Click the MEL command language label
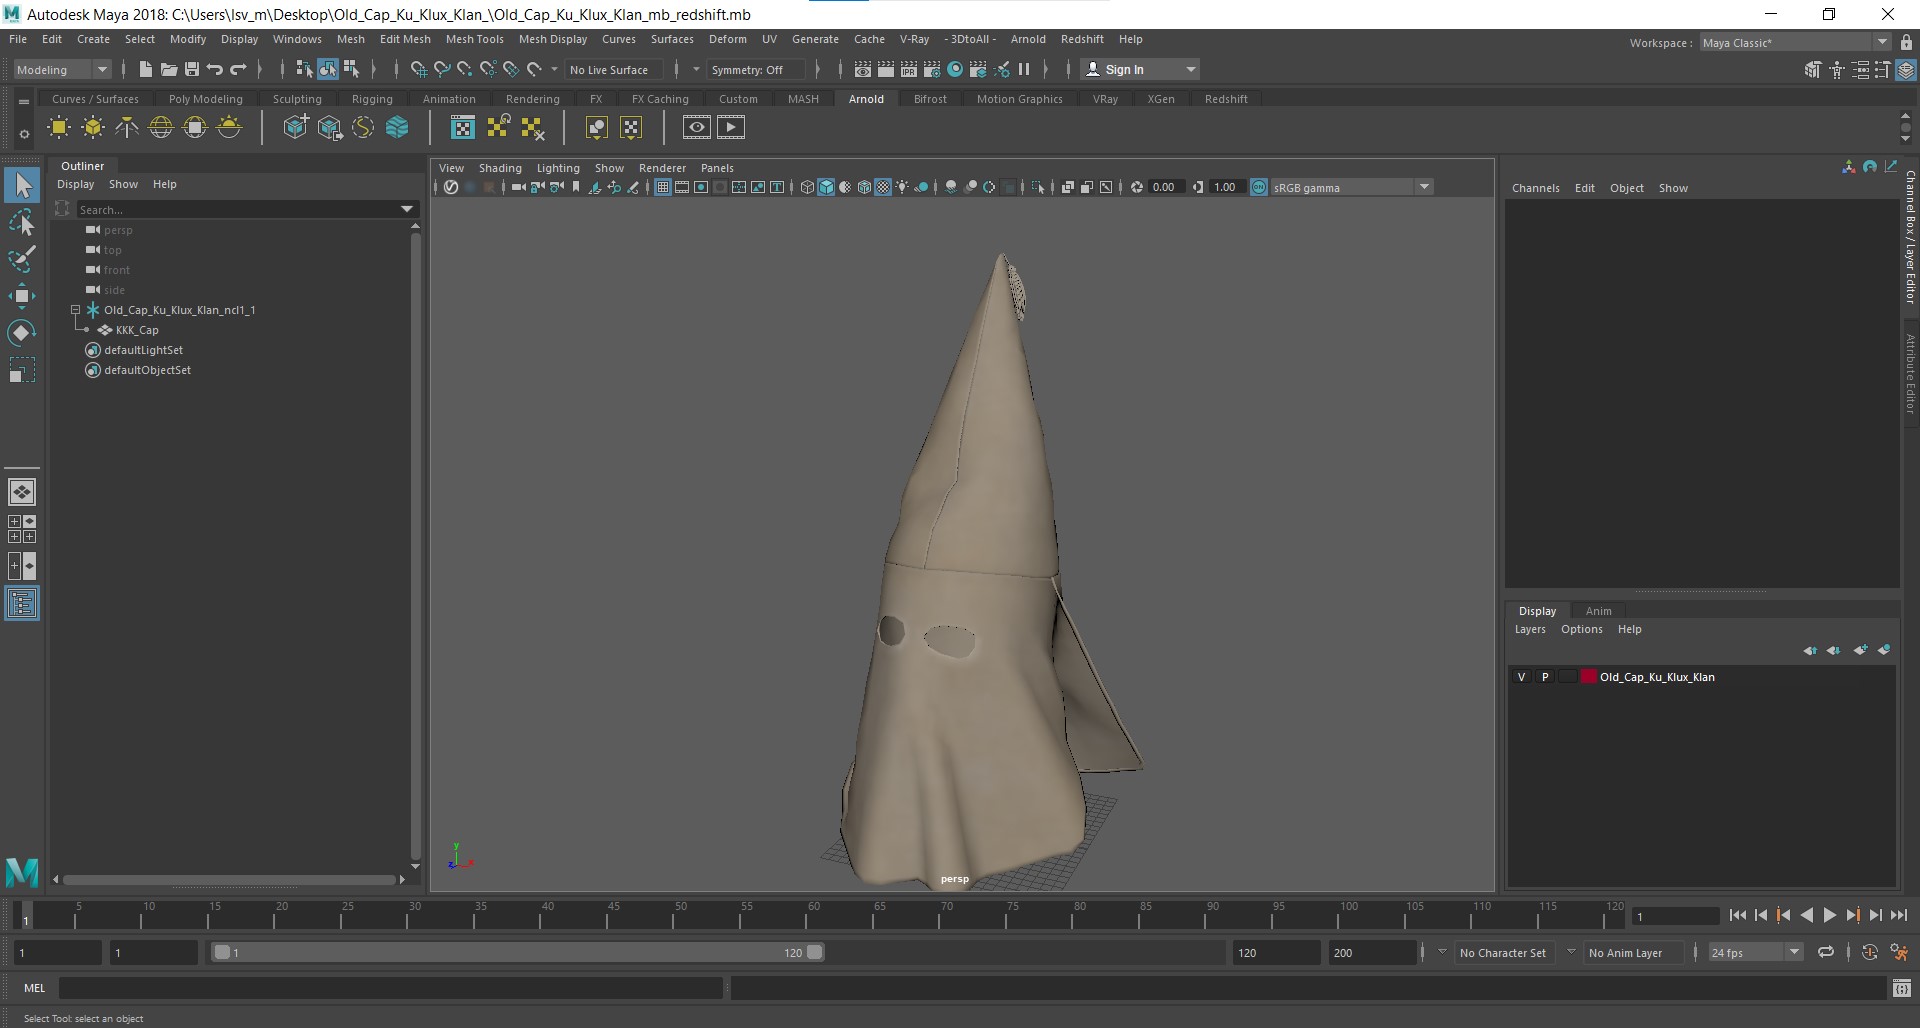This screenshot has width=1920, height=1028. coord(35,988)
